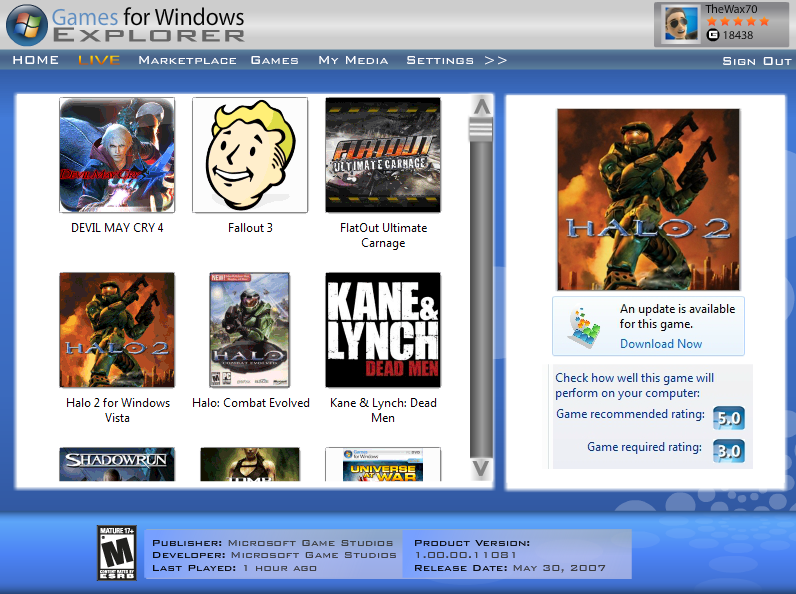The height and width of the screenshot is (594, 796).
Task: Click the scrollbar track below thumb
Action: pyautogui.click(x=481, y=300)
